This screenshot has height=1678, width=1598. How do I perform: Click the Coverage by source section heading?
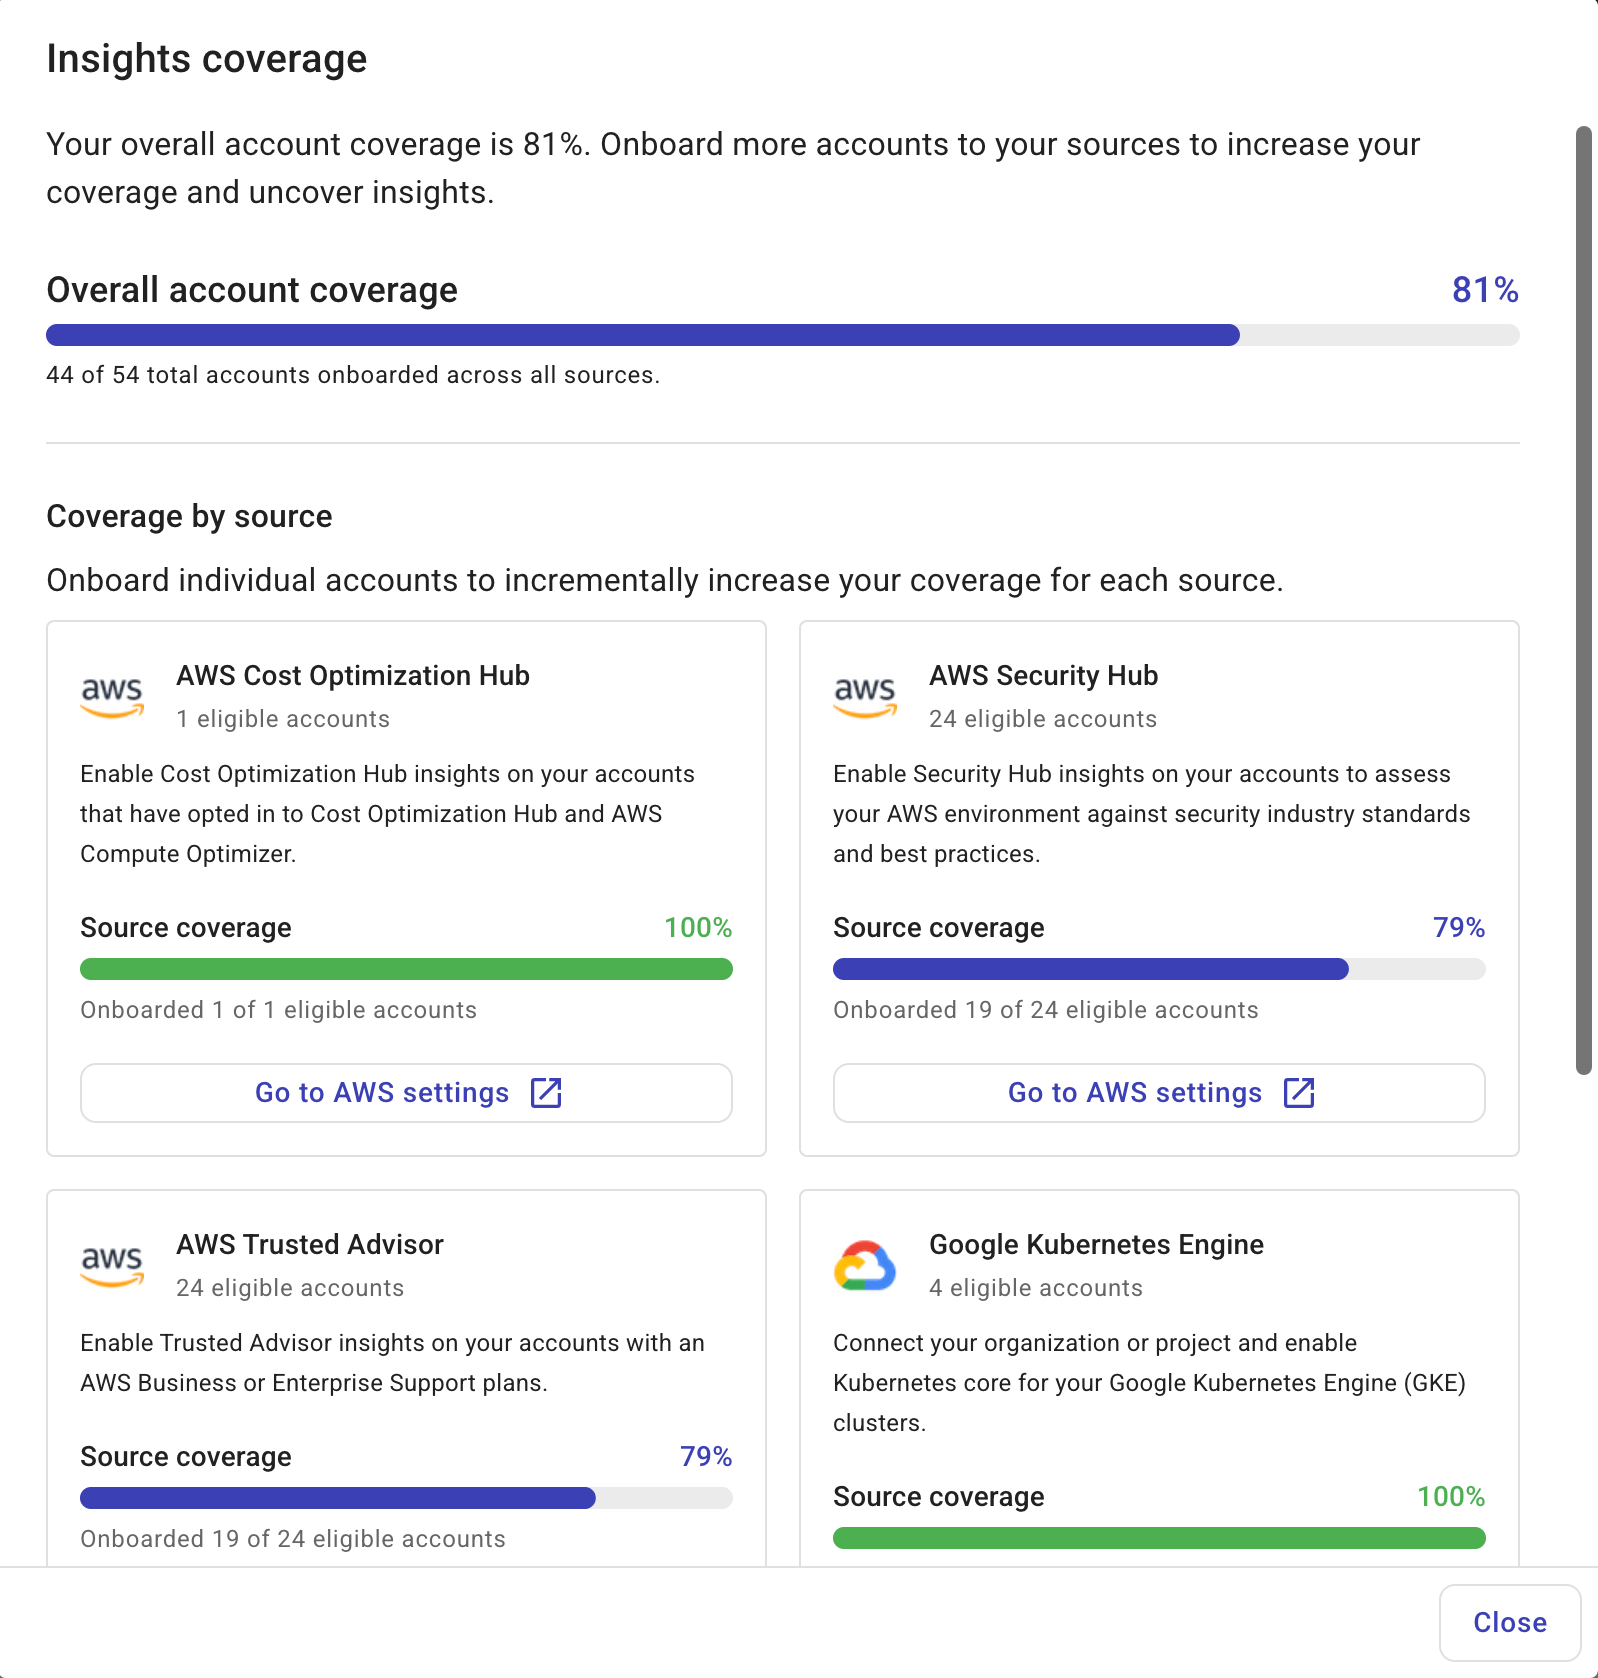[x=189, y=517]
